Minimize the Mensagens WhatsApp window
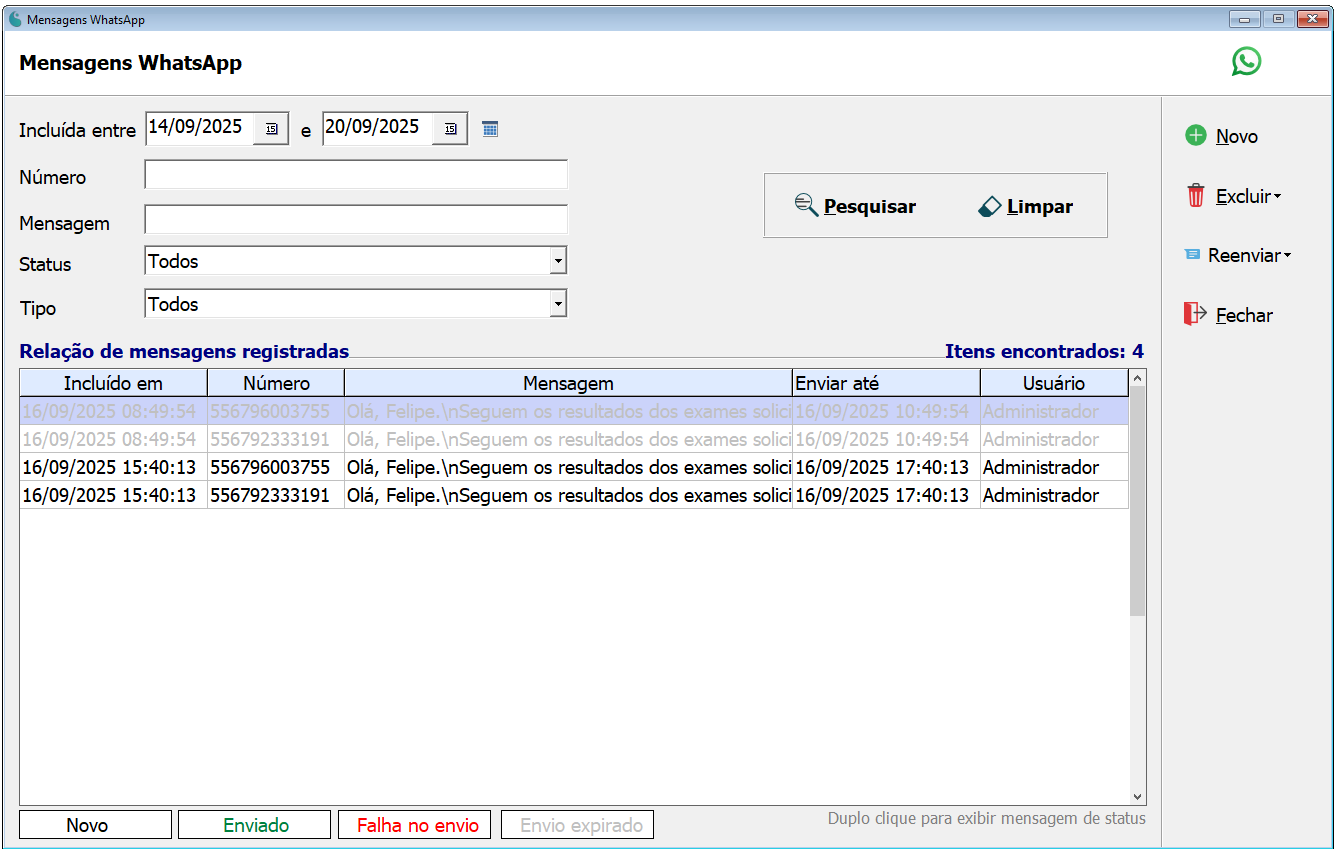This screenshot has height=849, width=1335. coord(1245,19)
